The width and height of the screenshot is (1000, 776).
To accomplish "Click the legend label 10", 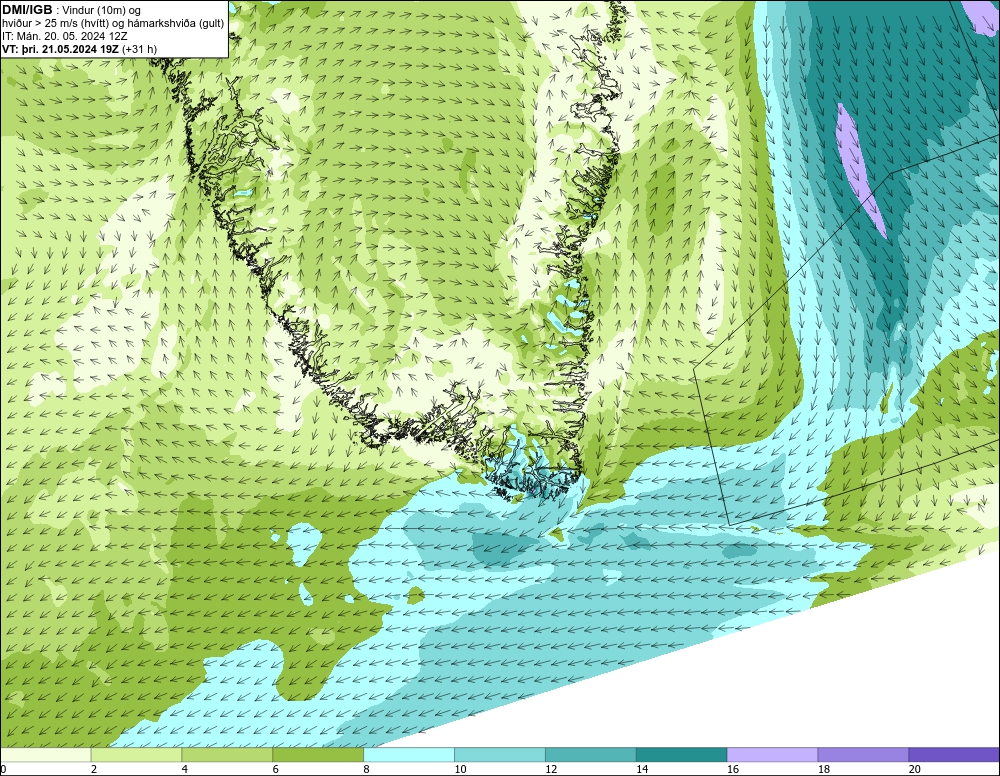I will [460, 769].
